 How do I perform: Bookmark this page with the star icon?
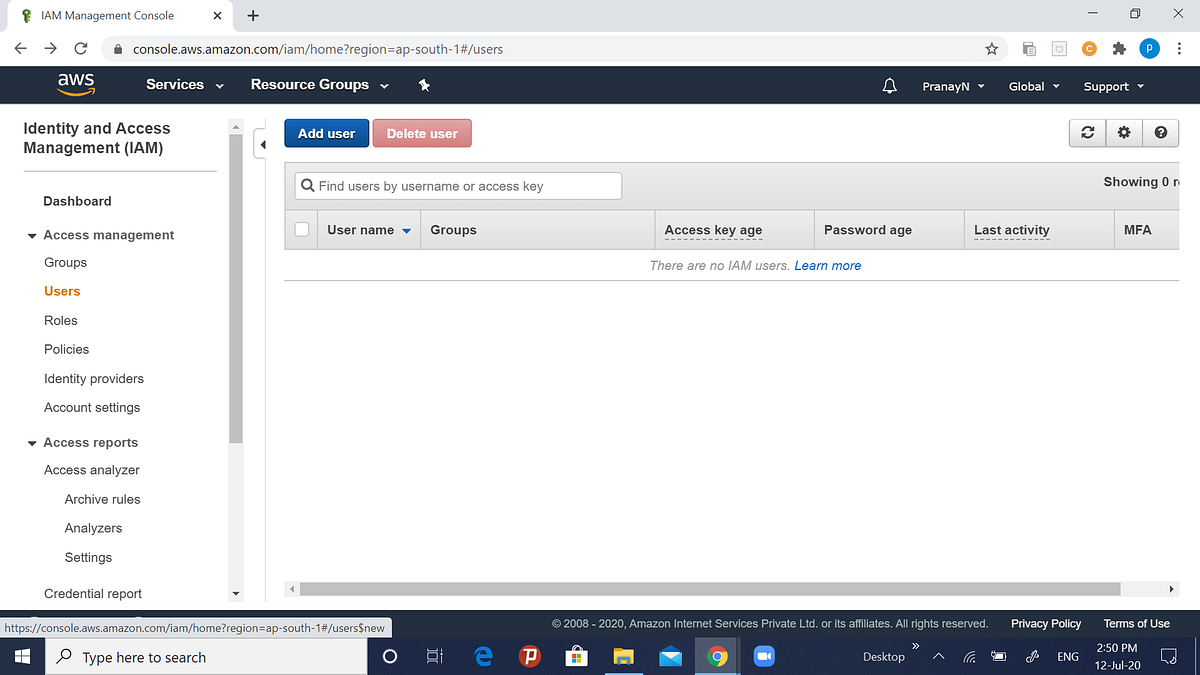pos(991,48)
